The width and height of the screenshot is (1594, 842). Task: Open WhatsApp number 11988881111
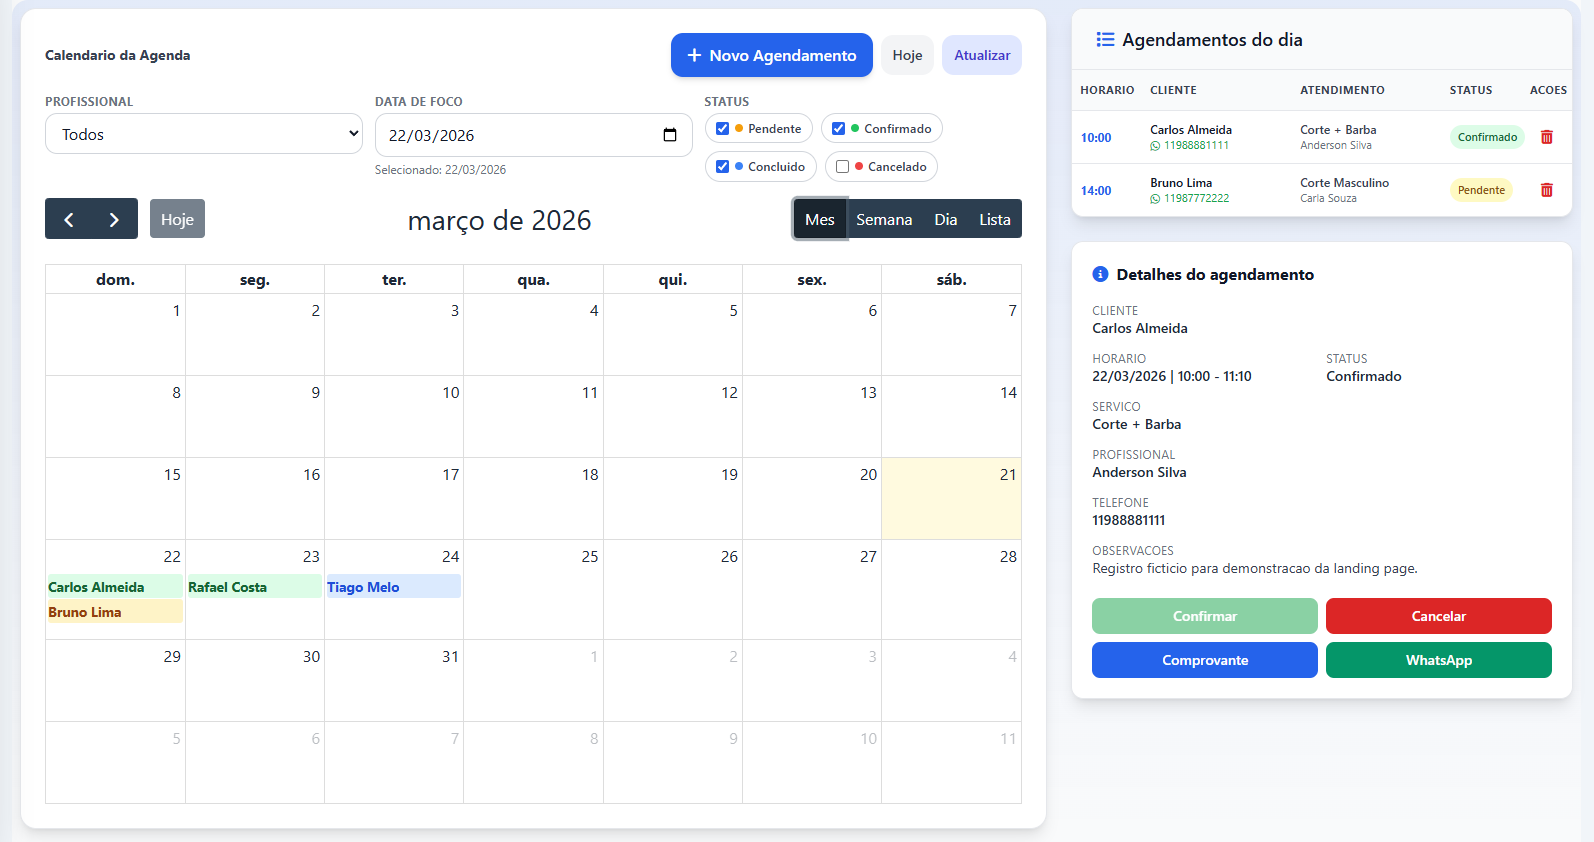pyautogui.click(x=1190, y=146)
